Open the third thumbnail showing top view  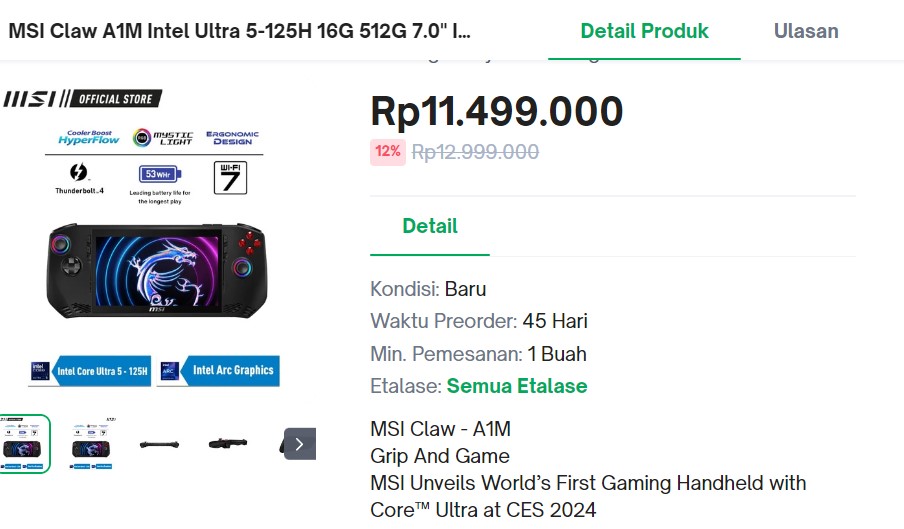pos(159,444)
